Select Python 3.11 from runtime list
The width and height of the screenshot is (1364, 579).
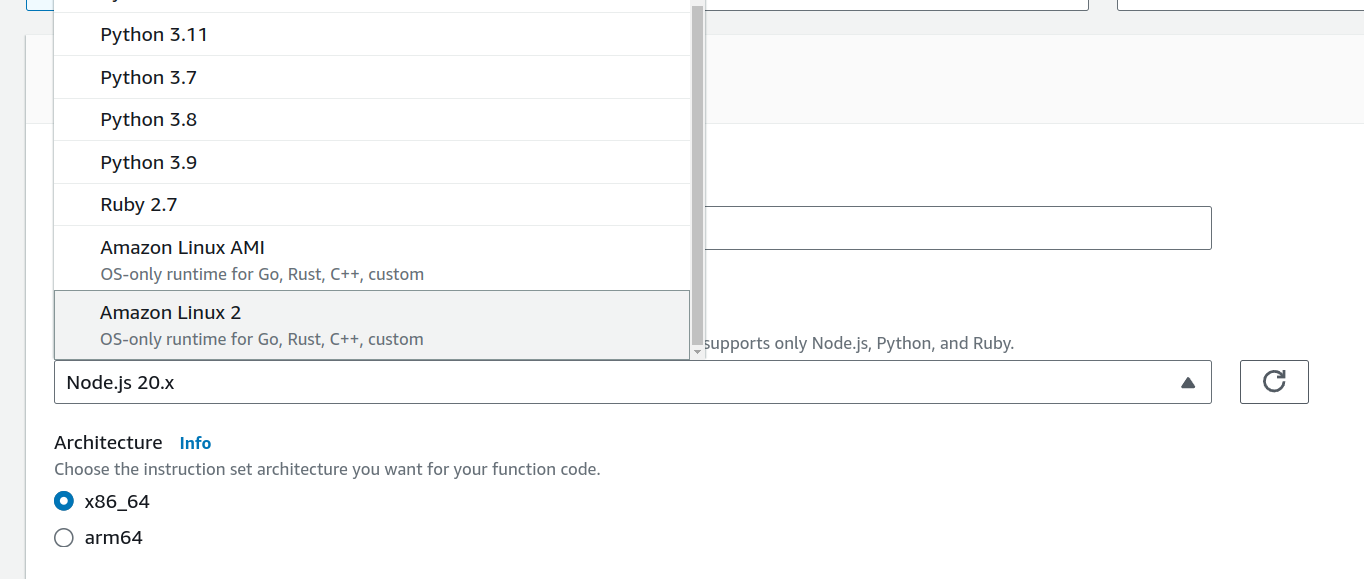point(153,34)
